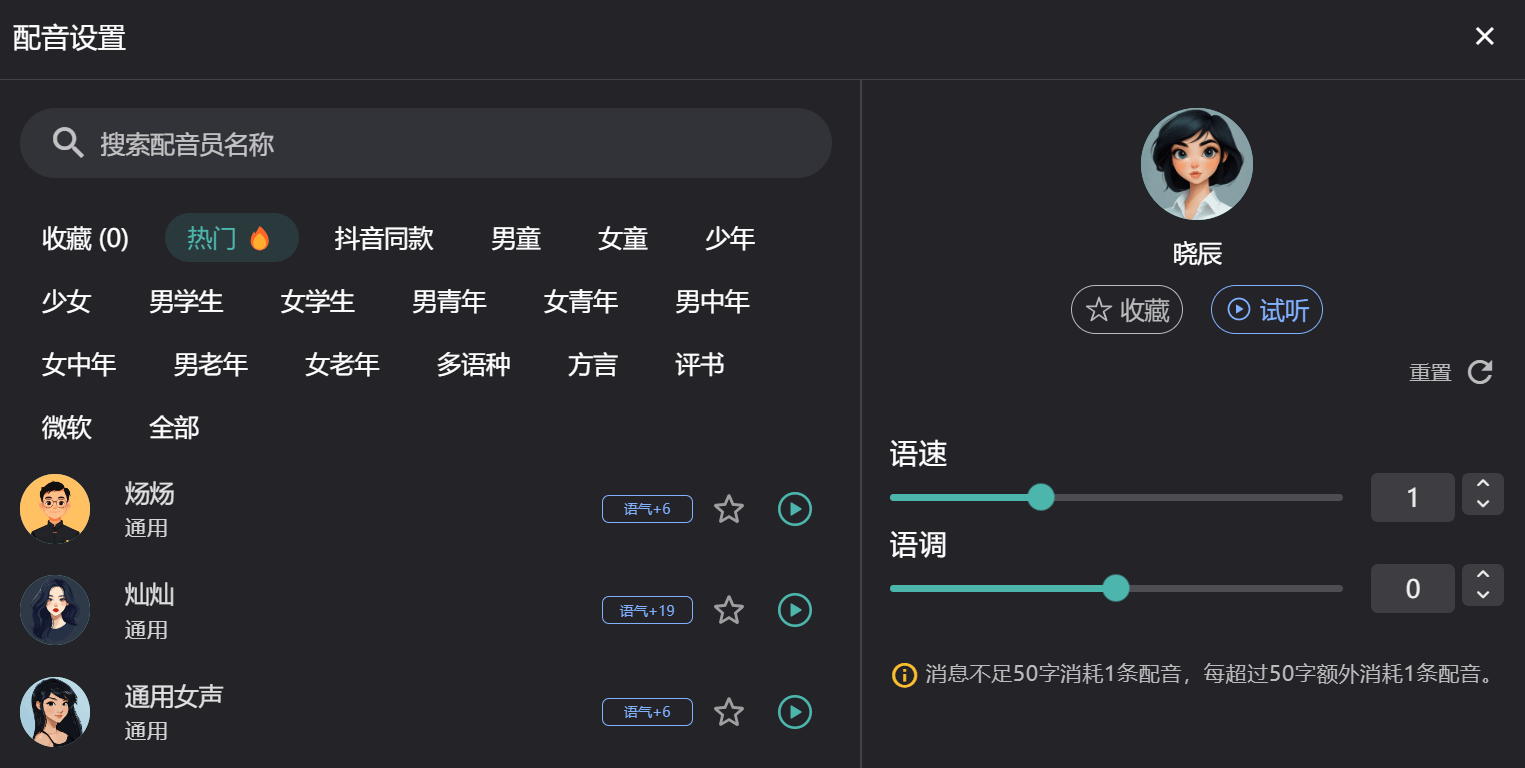Click the reset icon next to 重置
This screenshot has width=1525, height=768.
coord(1479,371)
